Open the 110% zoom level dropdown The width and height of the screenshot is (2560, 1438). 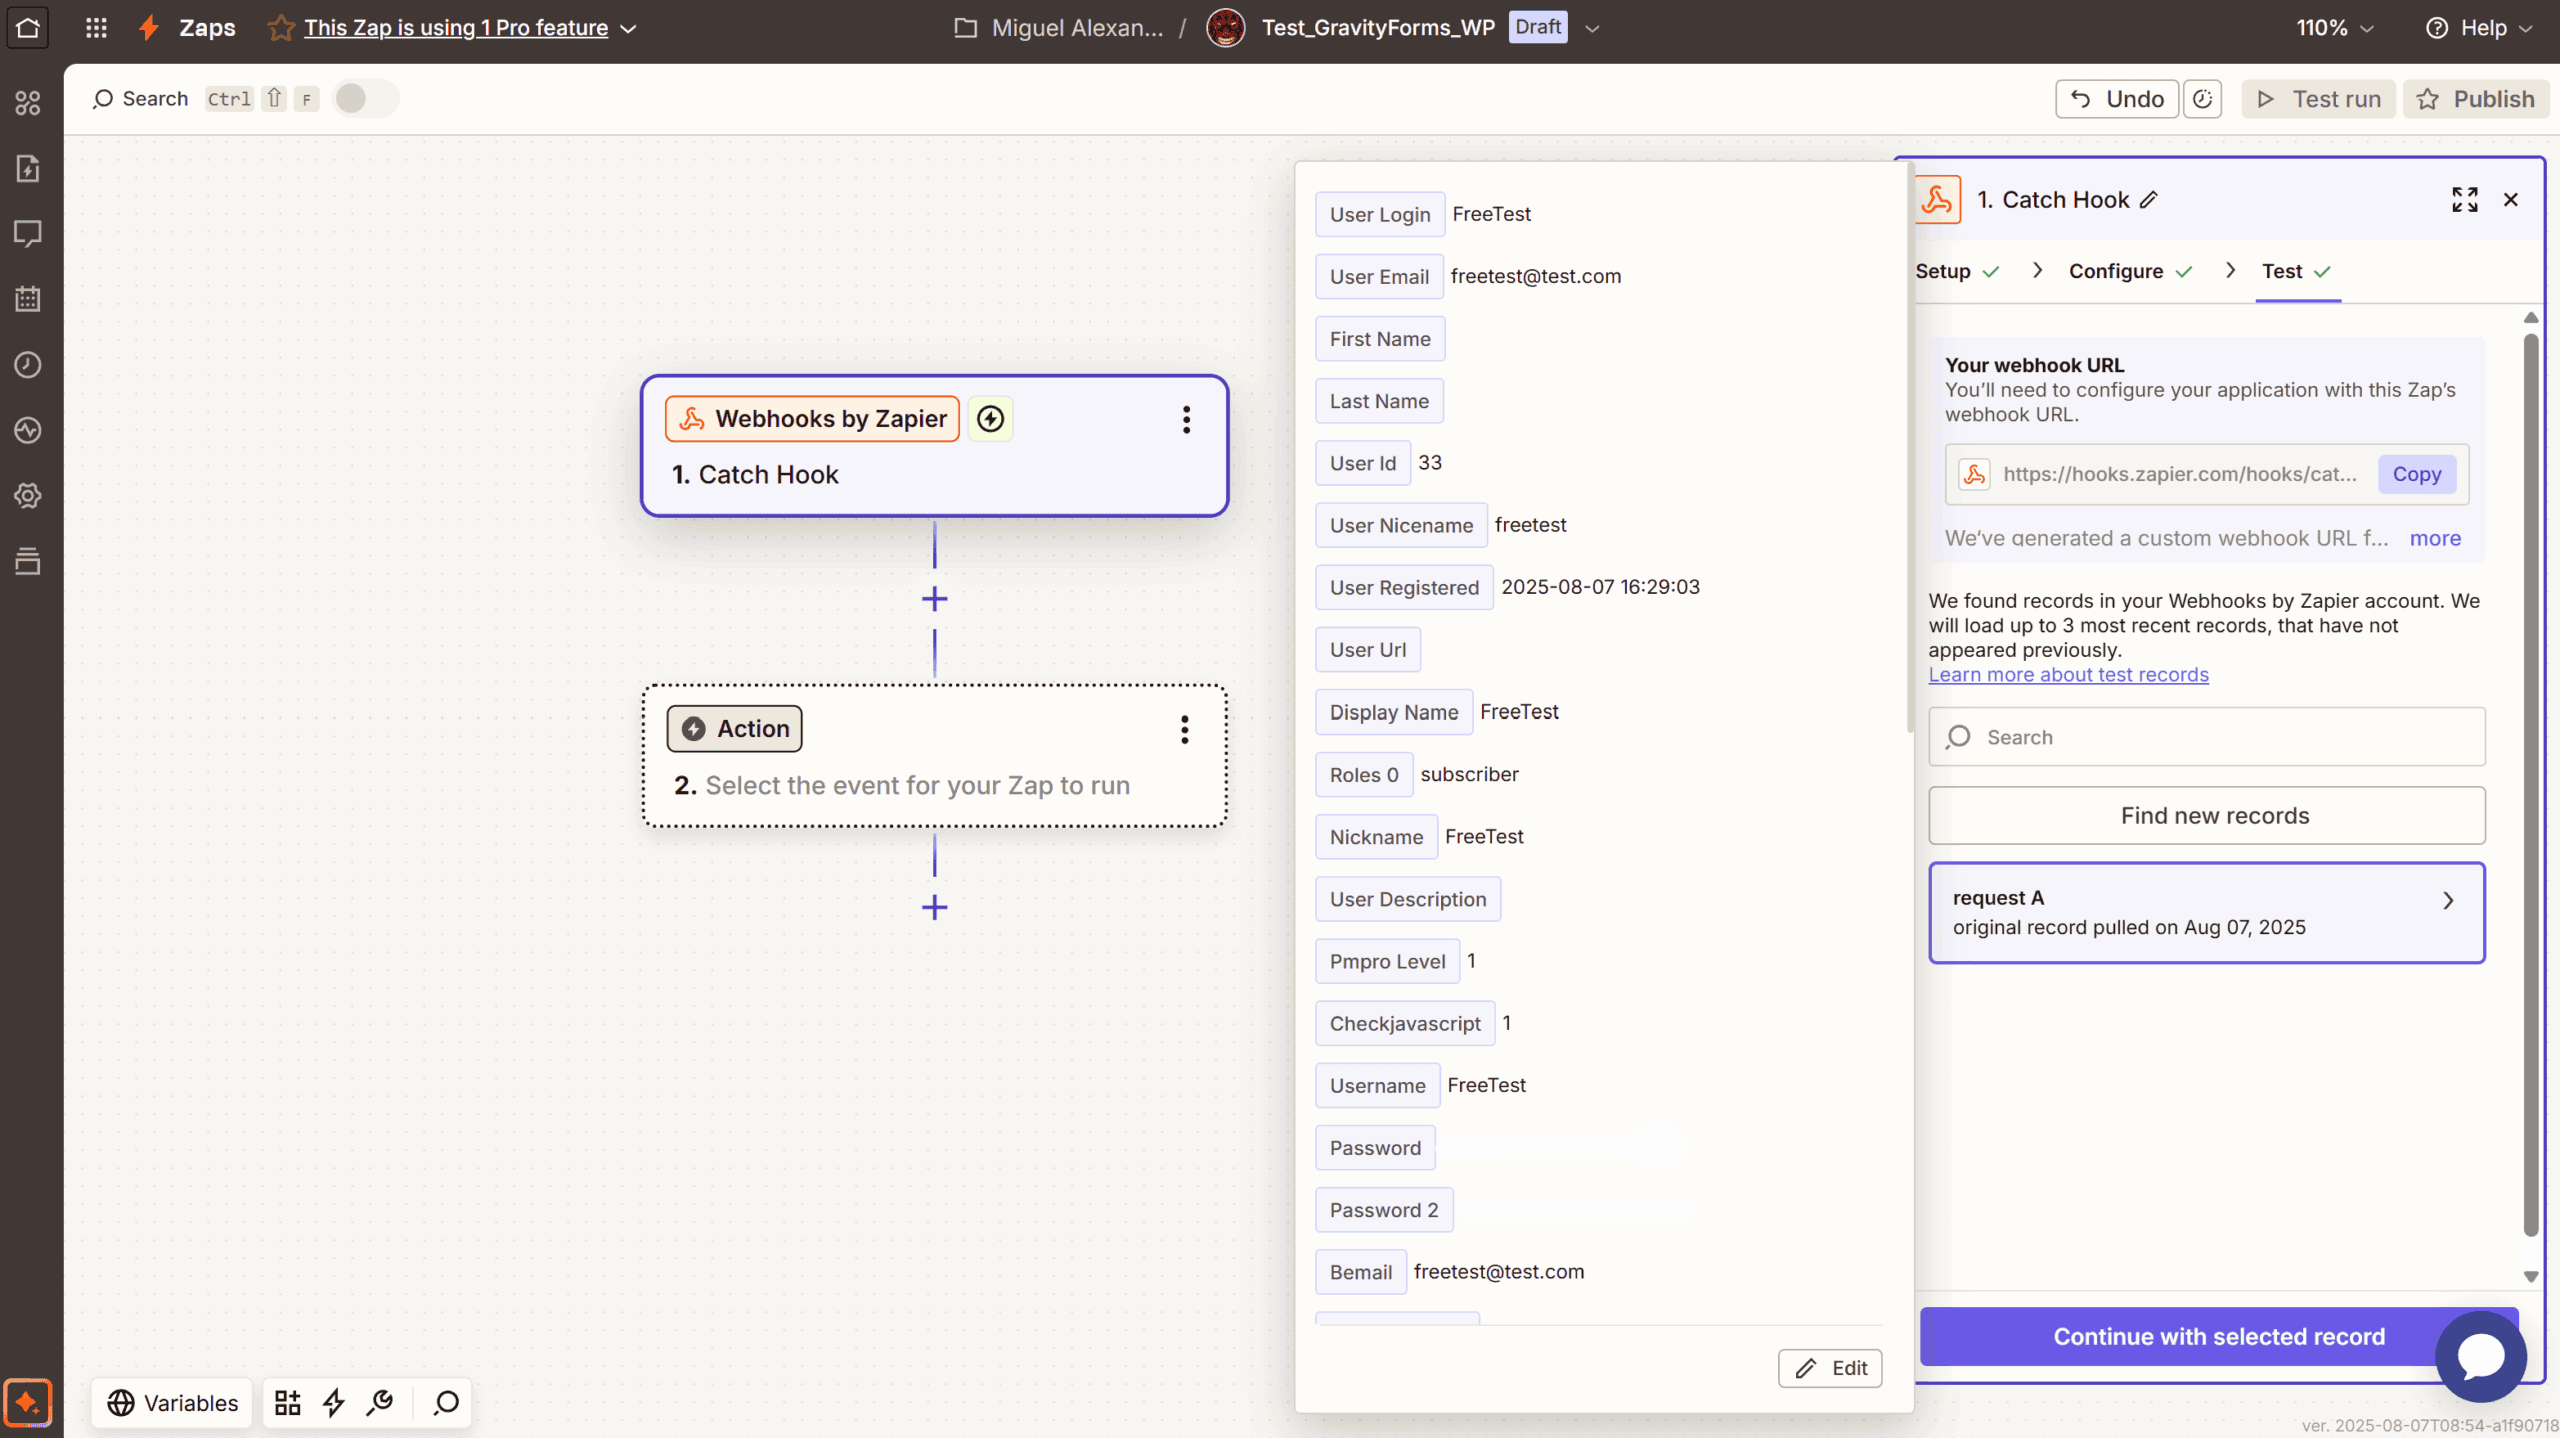[2334, 28]
